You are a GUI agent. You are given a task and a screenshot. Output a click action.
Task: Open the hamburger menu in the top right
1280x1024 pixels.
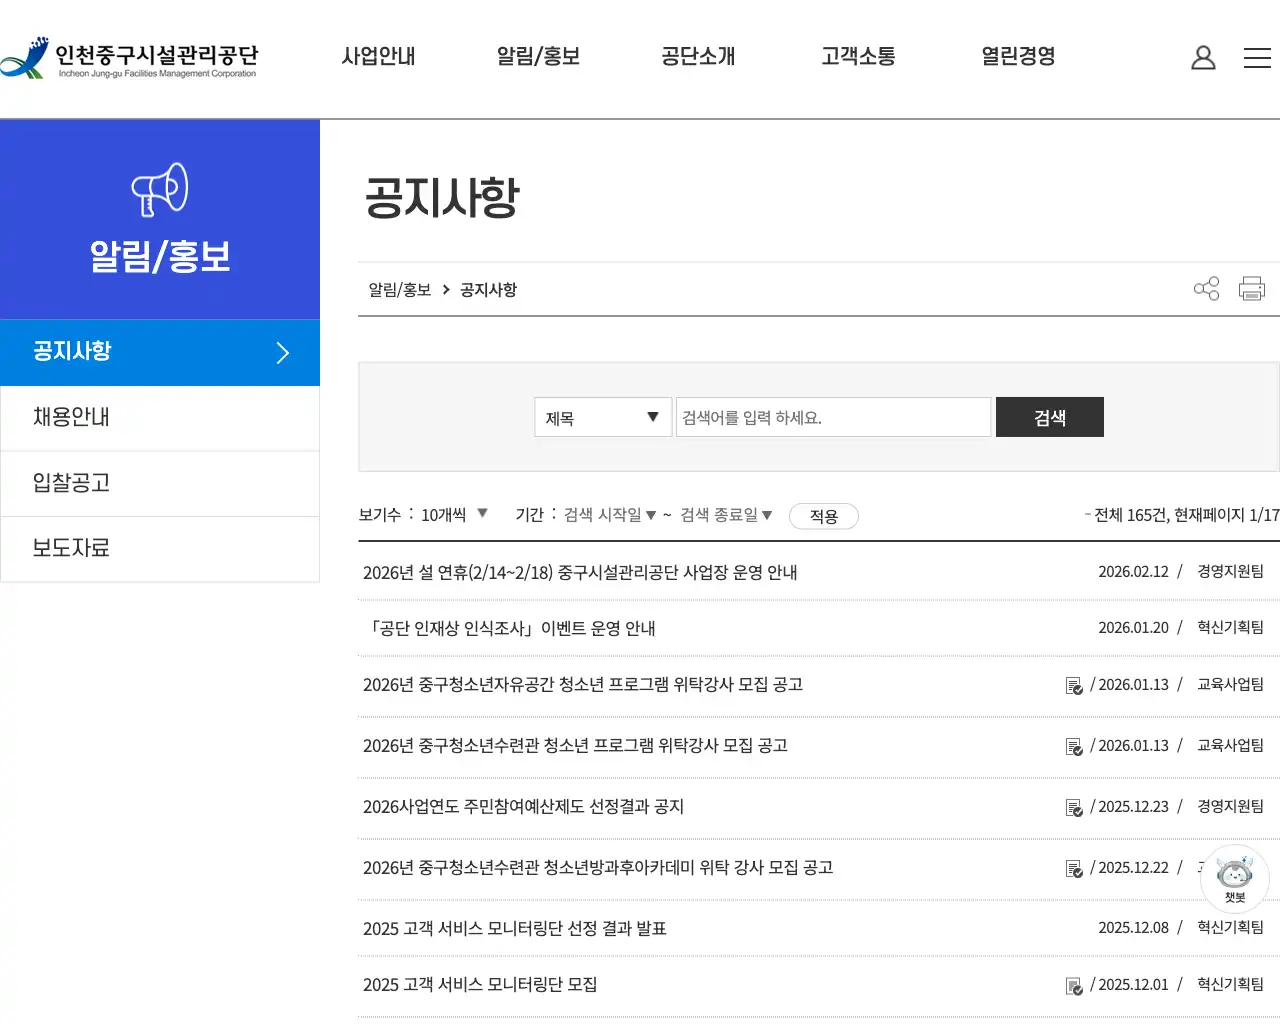click(1257, 57)
